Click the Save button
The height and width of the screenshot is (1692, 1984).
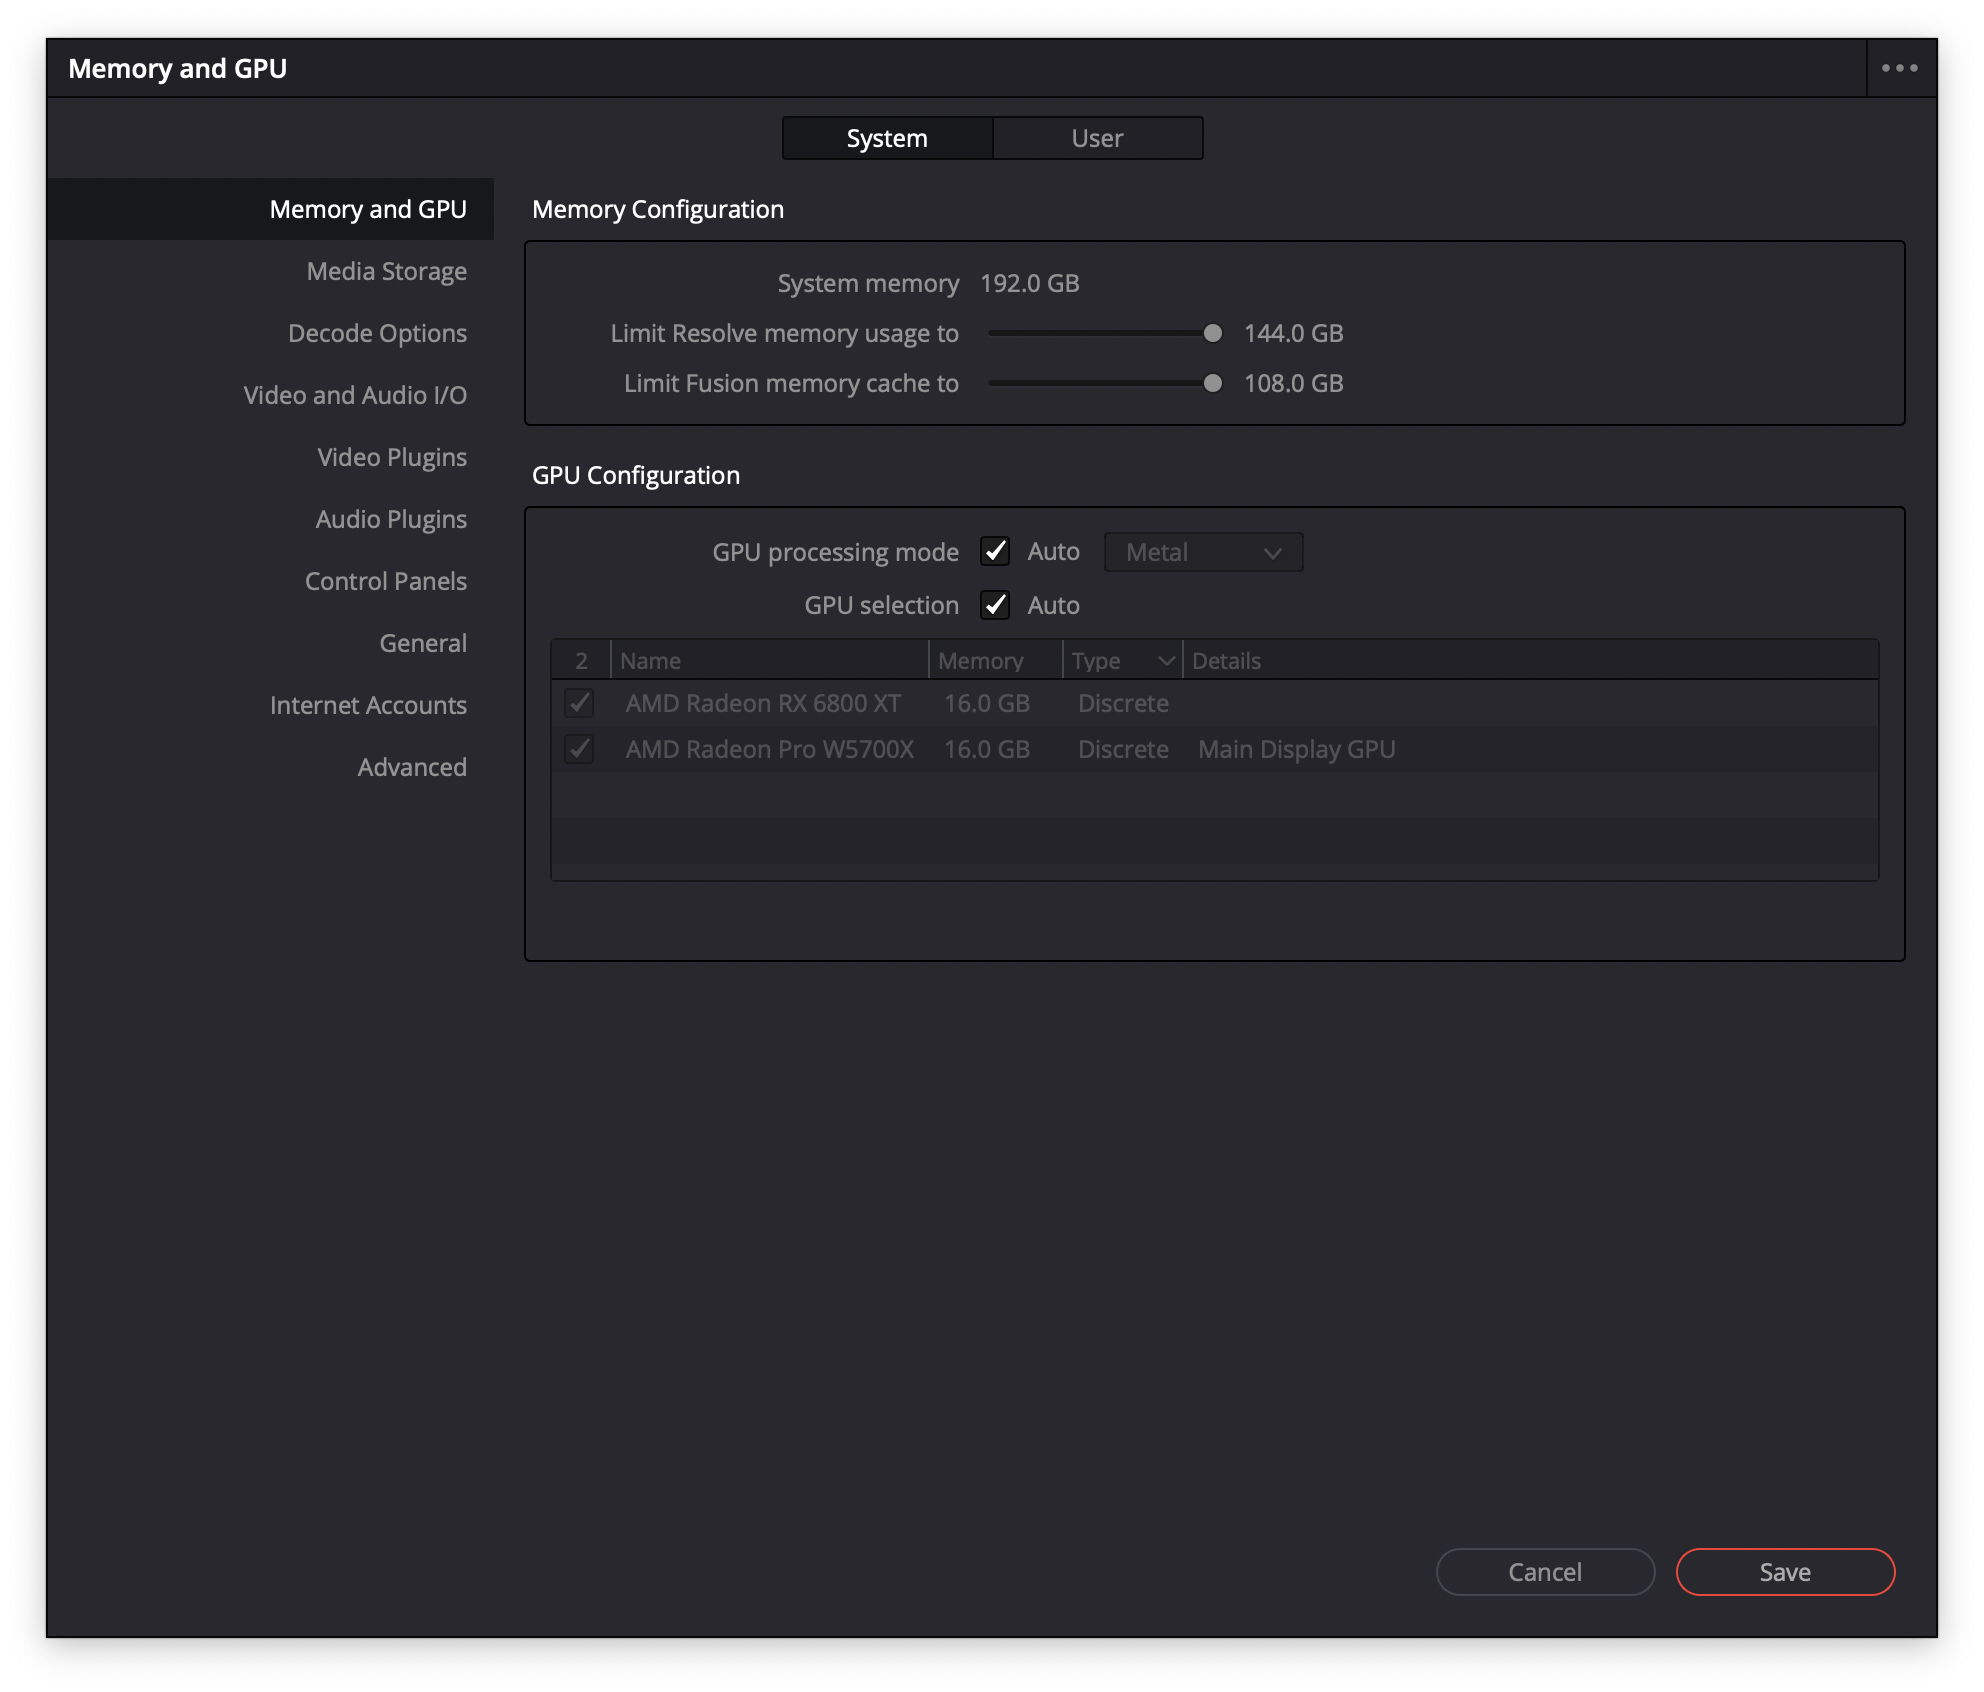point(1785,1572)
